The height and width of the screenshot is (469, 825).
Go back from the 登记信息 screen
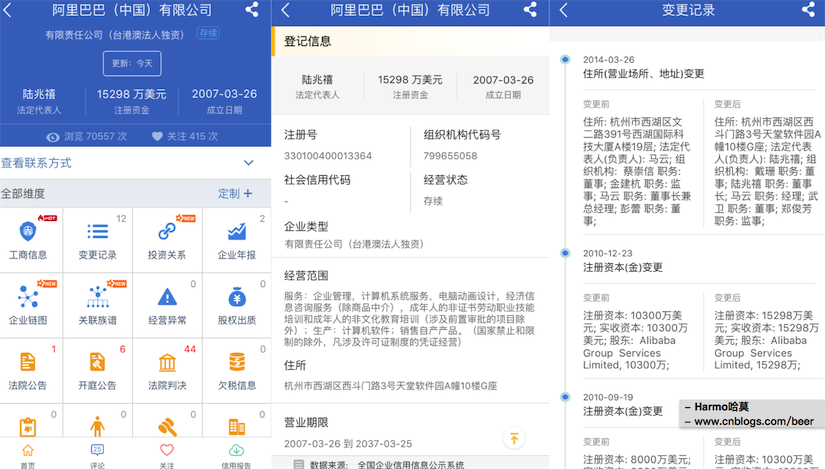(x=285, y=9)
